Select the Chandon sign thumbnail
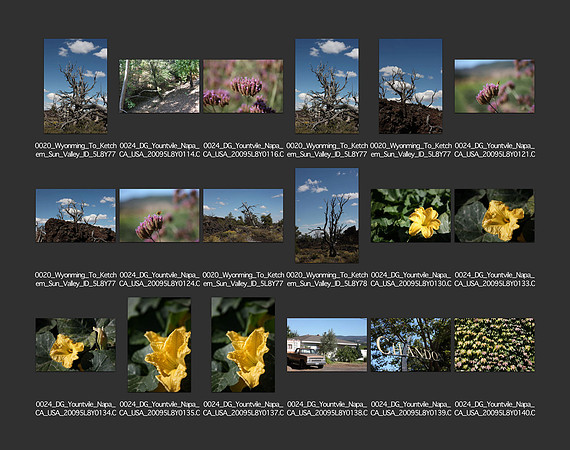This screenshot has height=450, width=570. tap(410, 345)
